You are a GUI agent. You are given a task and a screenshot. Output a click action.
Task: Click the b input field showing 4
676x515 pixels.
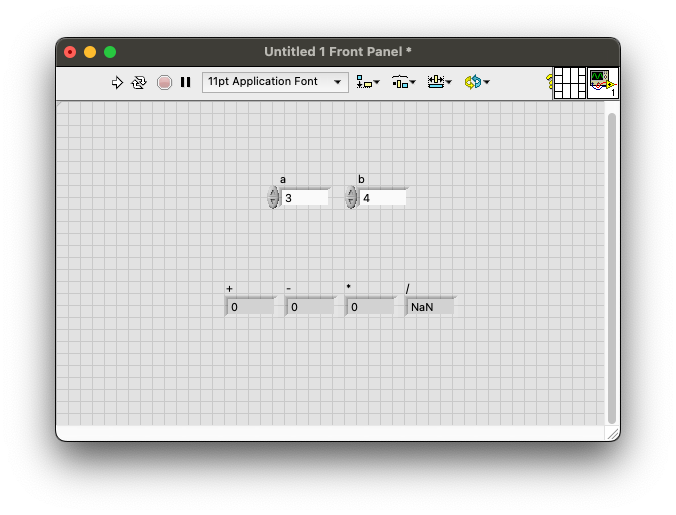tap(383, 198)
